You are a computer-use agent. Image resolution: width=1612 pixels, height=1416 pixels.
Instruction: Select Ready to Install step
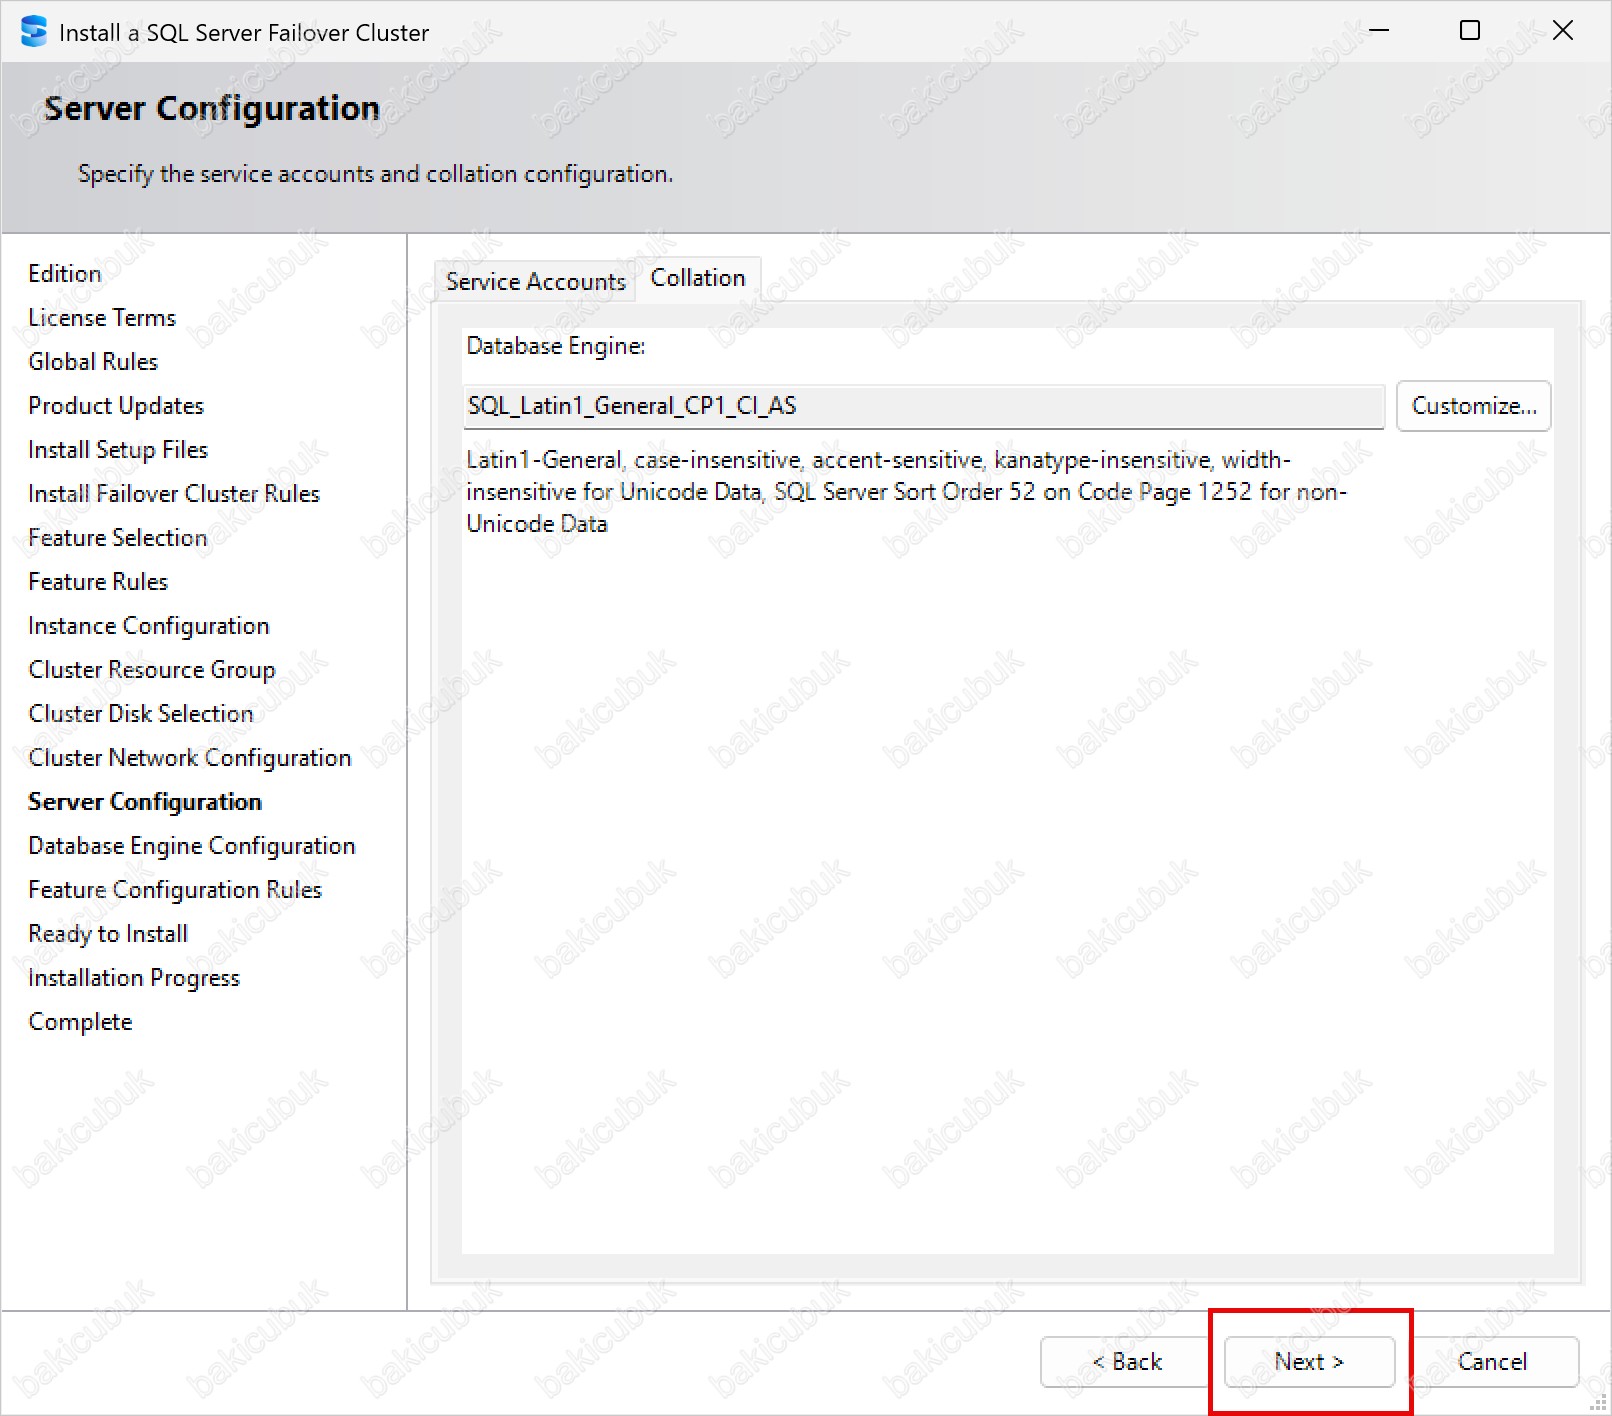[x=108, y=934]
